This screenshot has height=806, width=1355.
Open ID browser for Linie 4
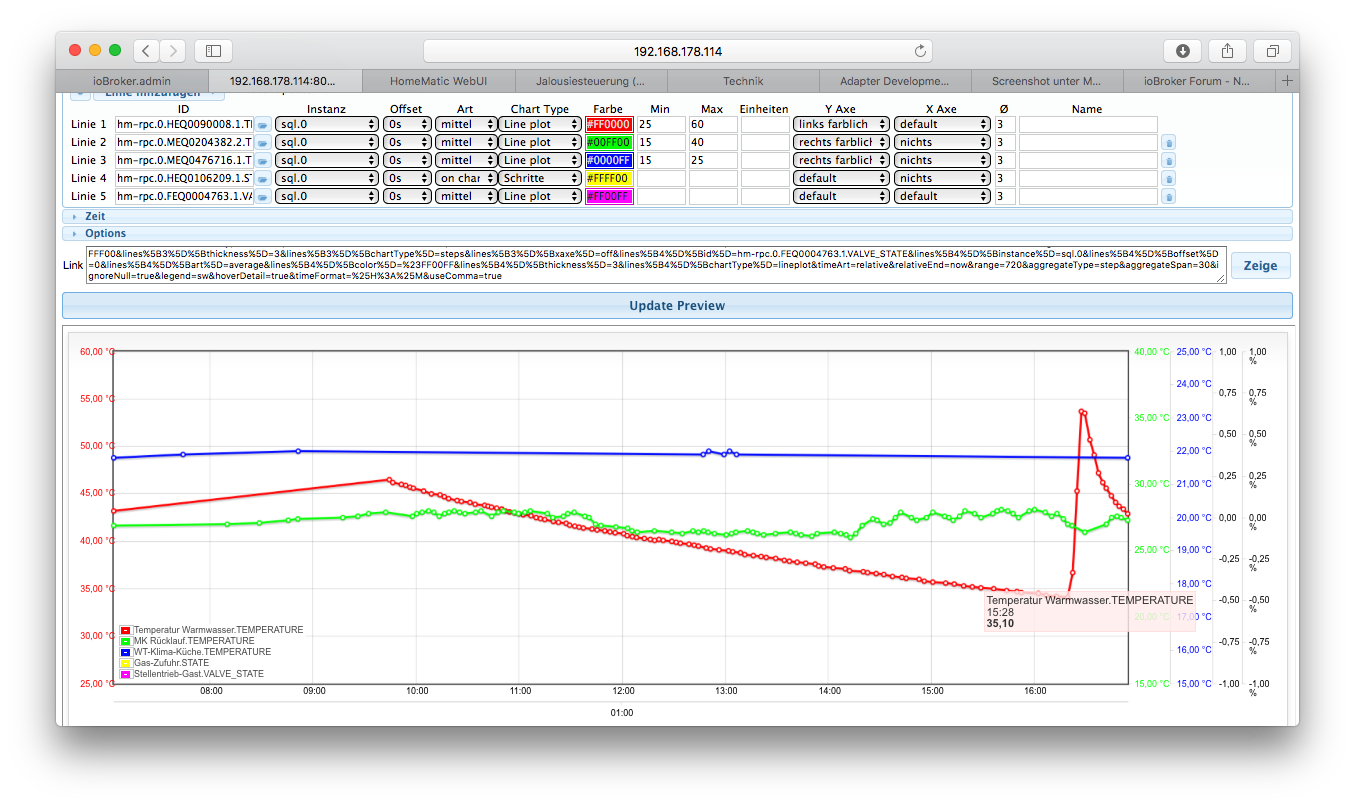point(263,179)
